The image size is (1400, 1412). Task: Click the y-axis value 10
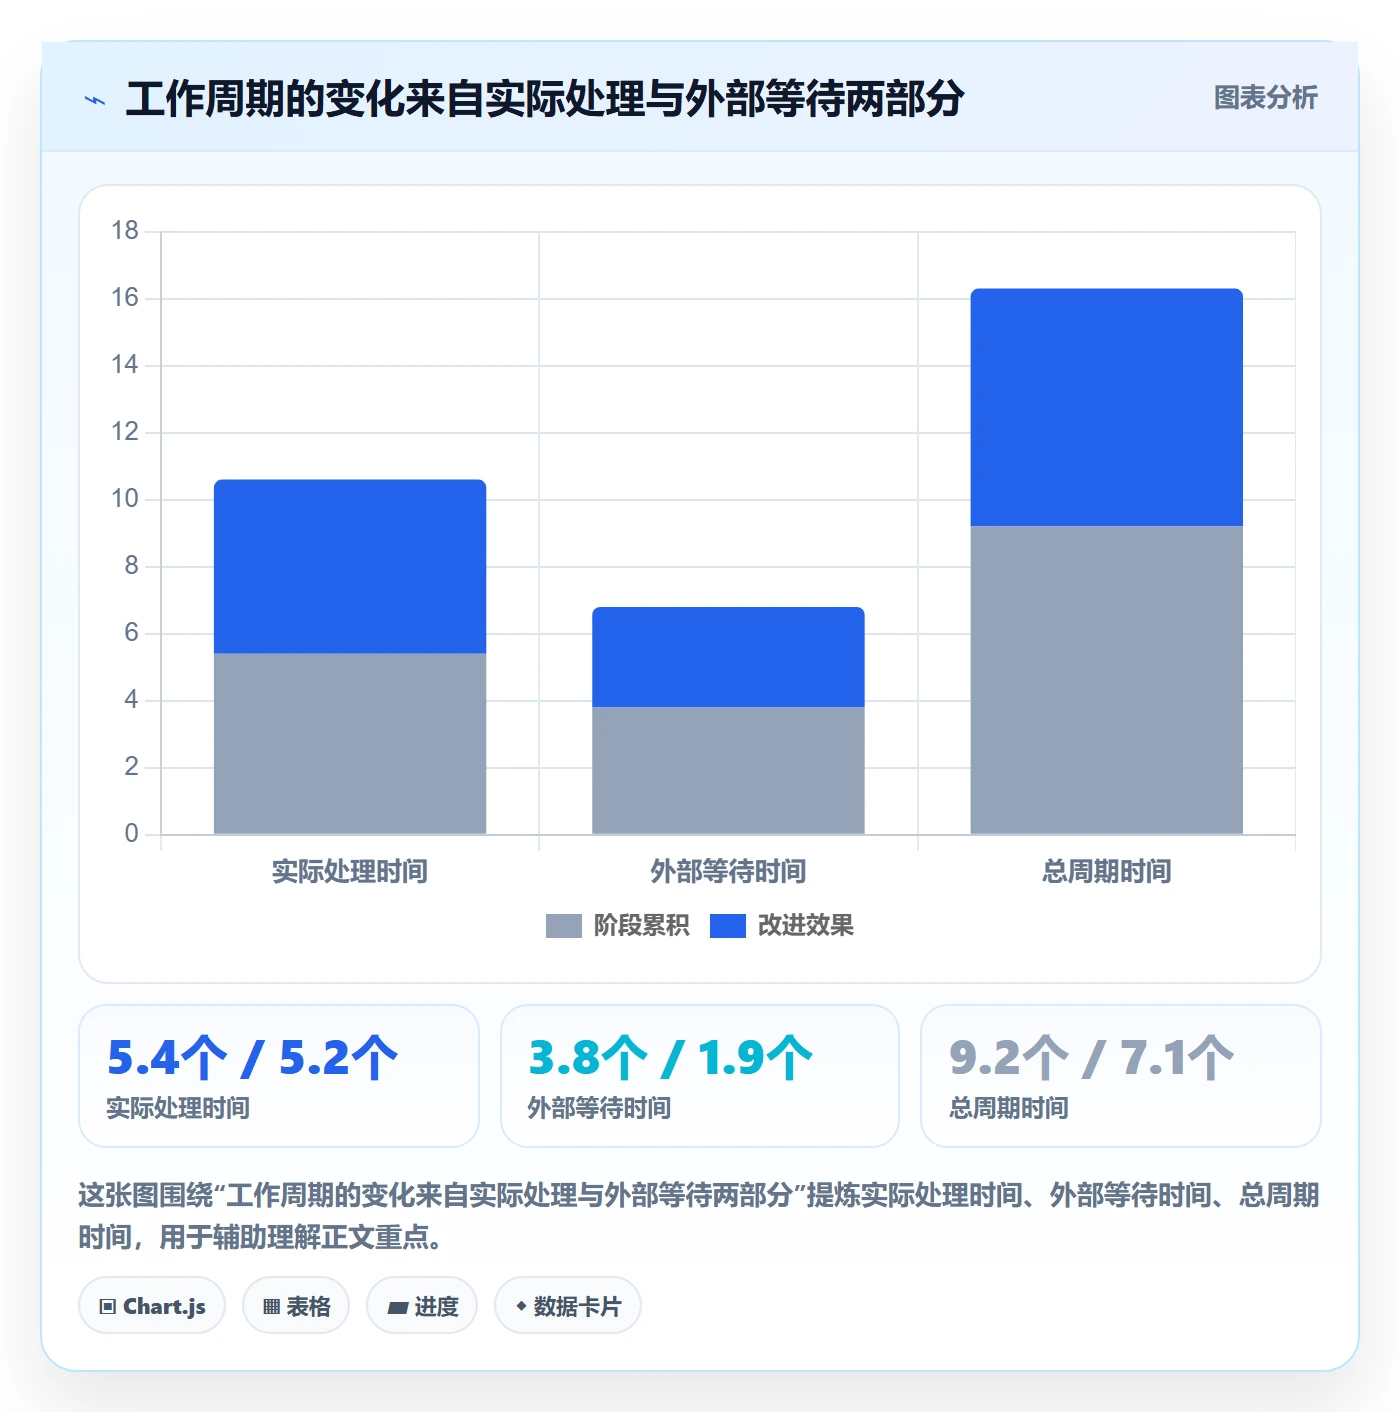point(125,499)
